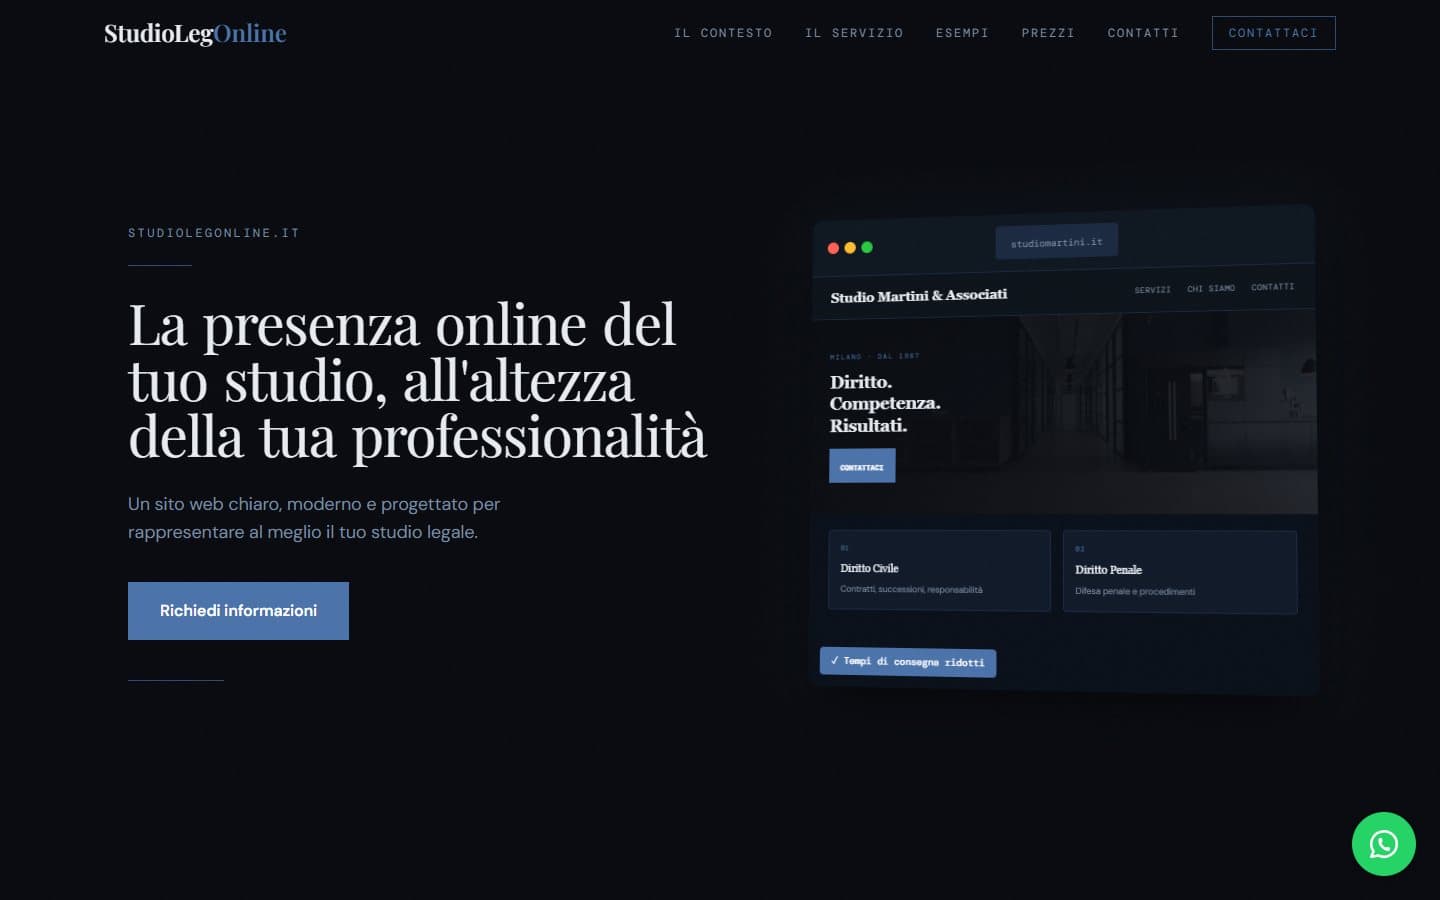This screenshot has height=900, width=1440.
Task: Click Servizi in the mockup navigation
Action: click(x=1152, y=290)
